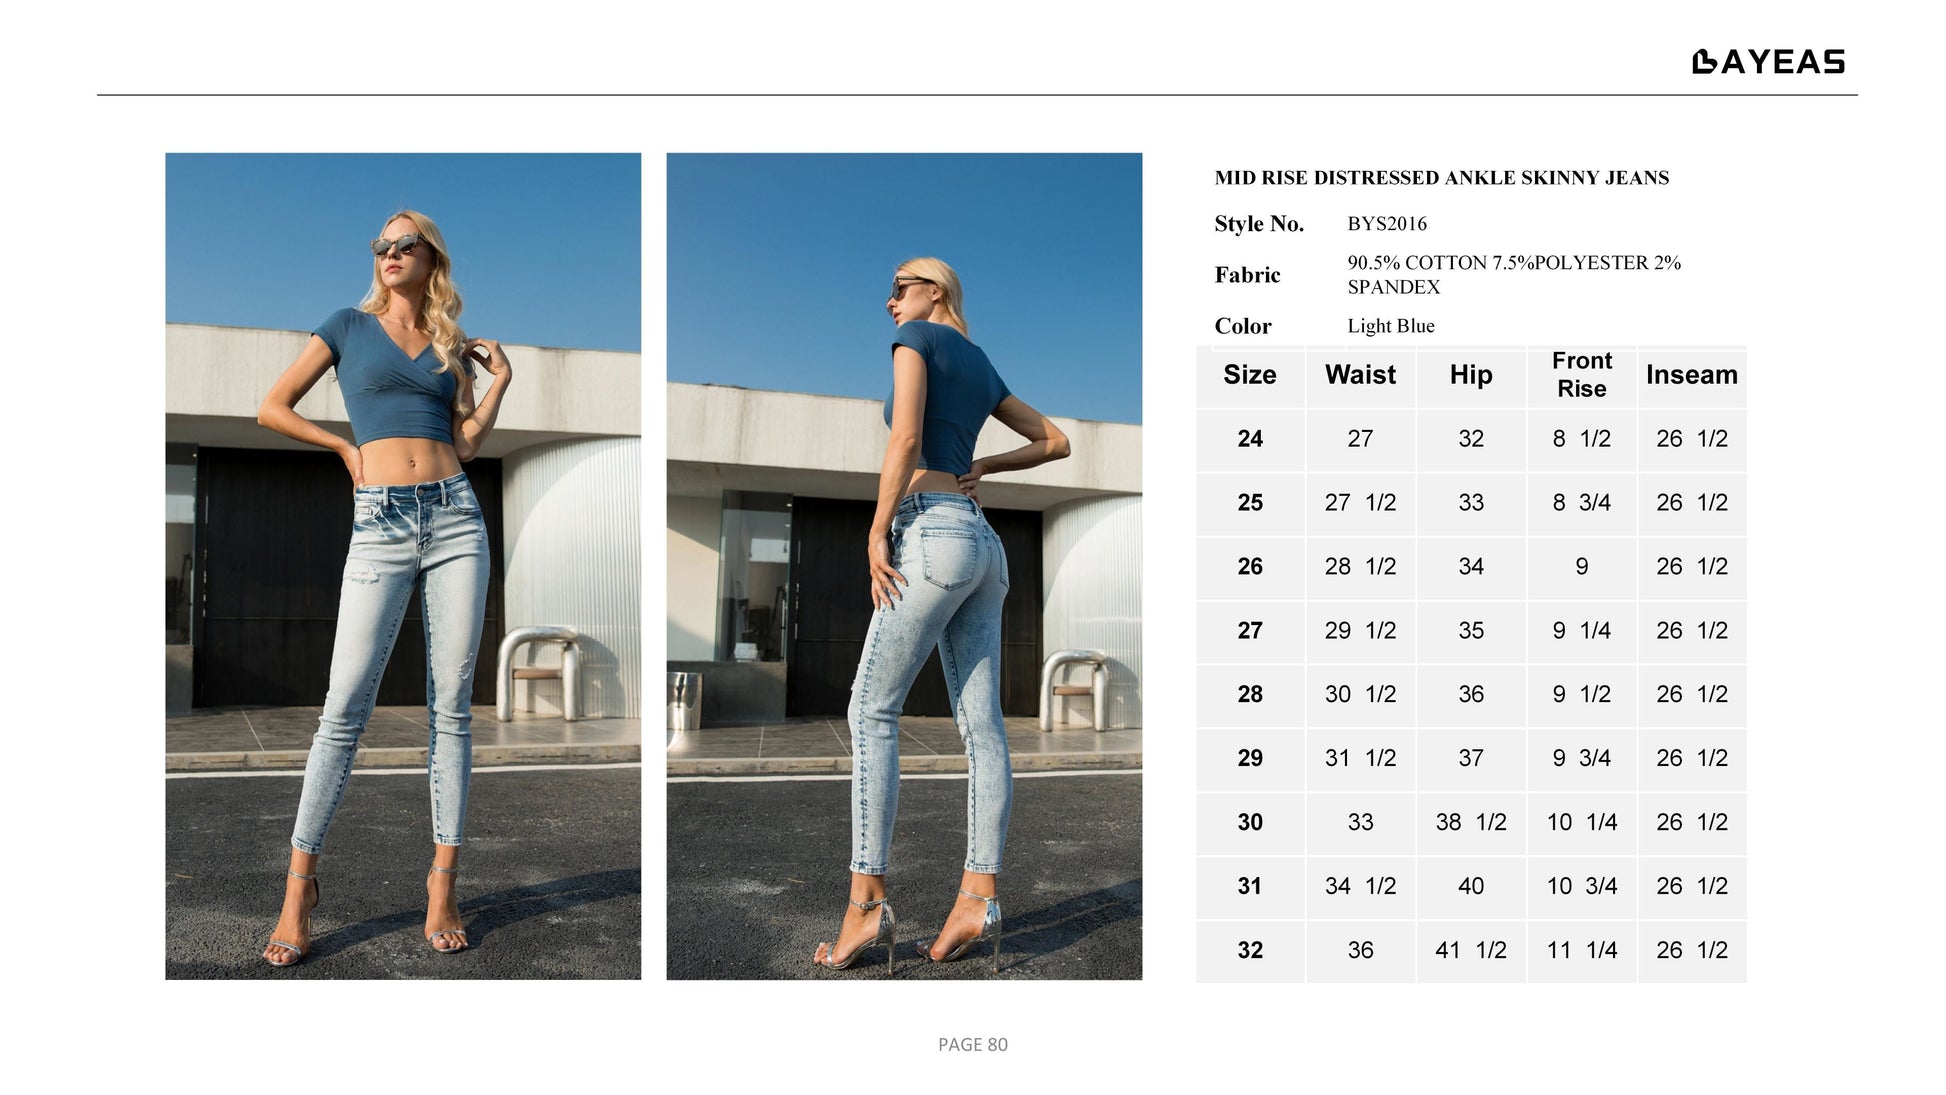The width and height of the screenshot is (1946, 1095).
Task: Select the size '25' row label
Action: click(x=1250, y=503)
